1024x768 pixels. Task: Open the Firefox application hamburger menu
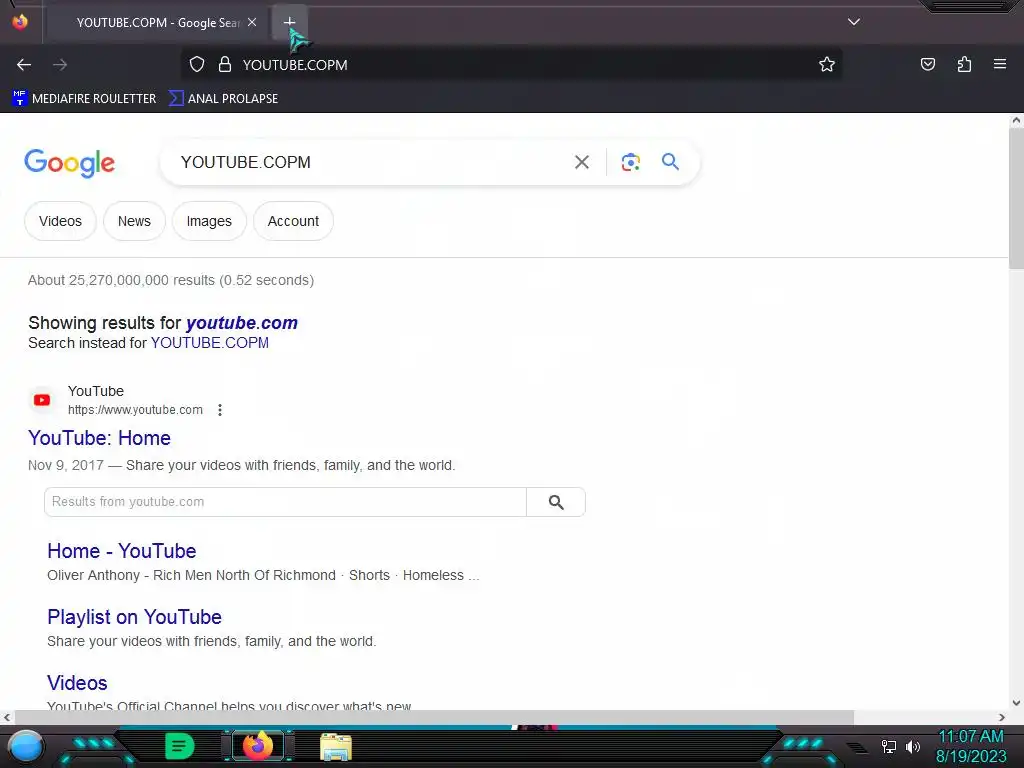[x=1000, y=65]
